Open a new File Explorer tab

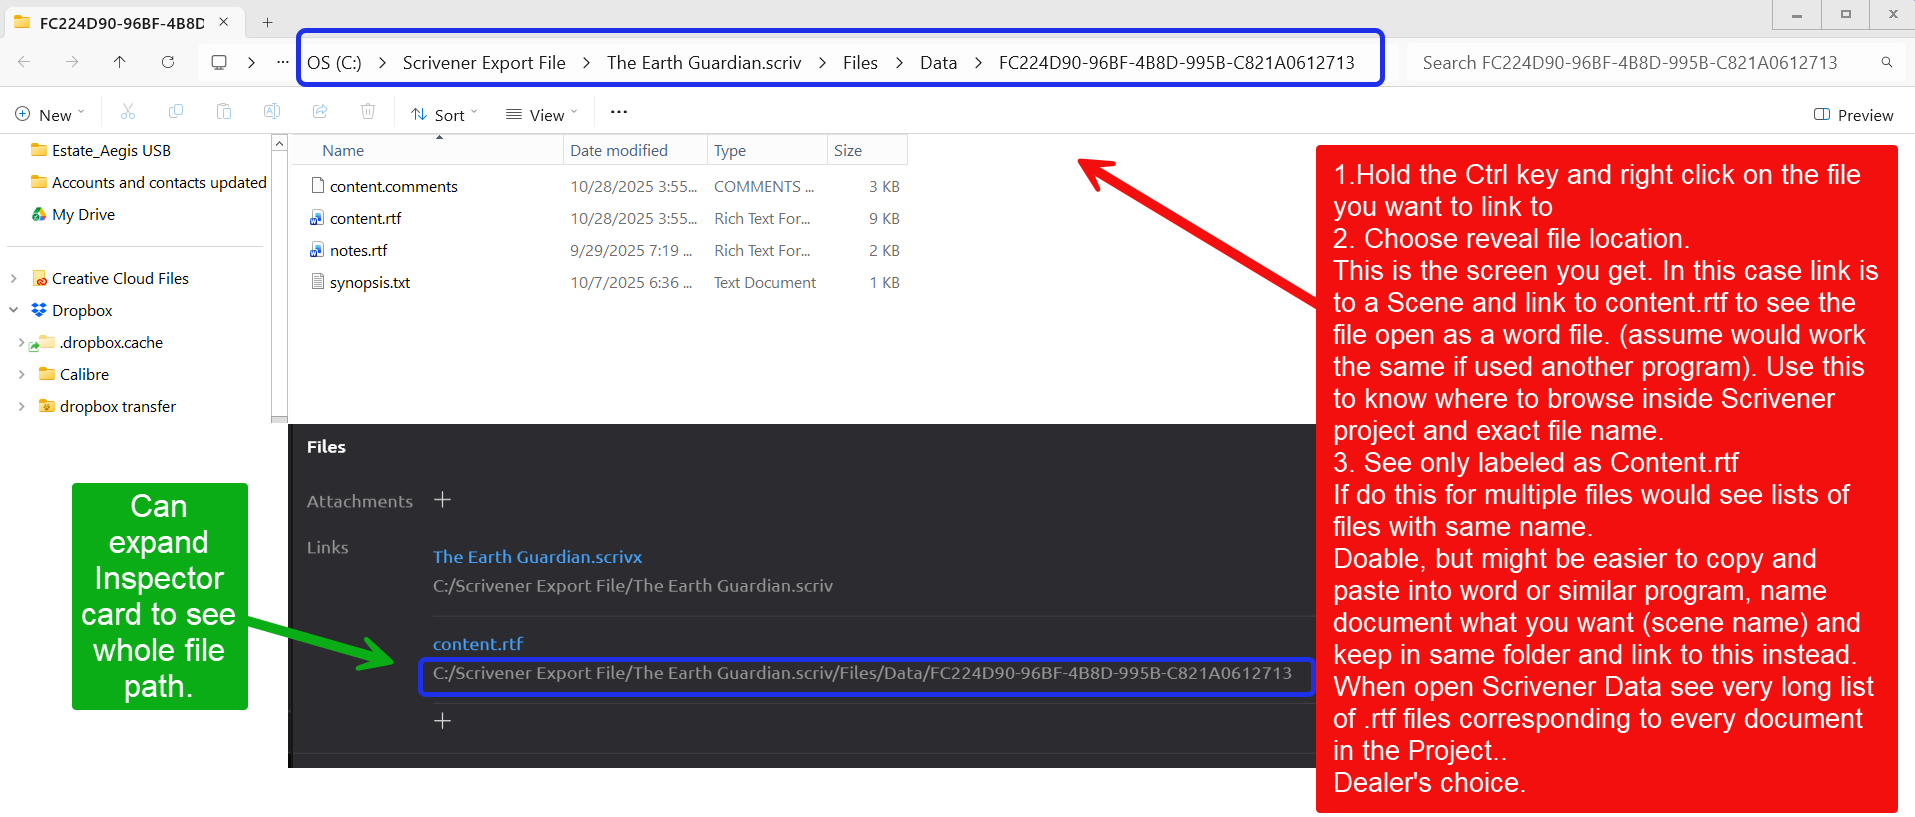point(267,22)
